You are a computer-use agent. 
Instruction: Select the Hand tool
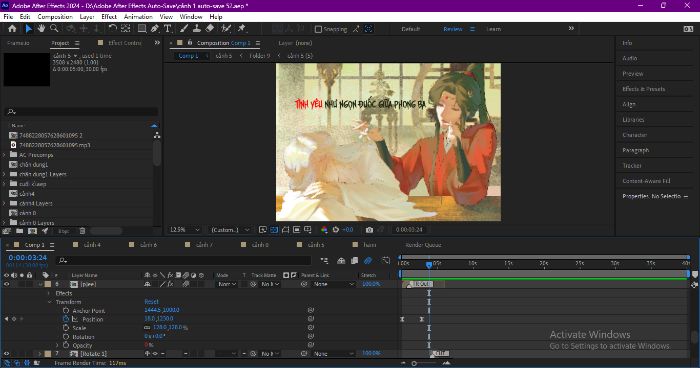click(41, 29)
